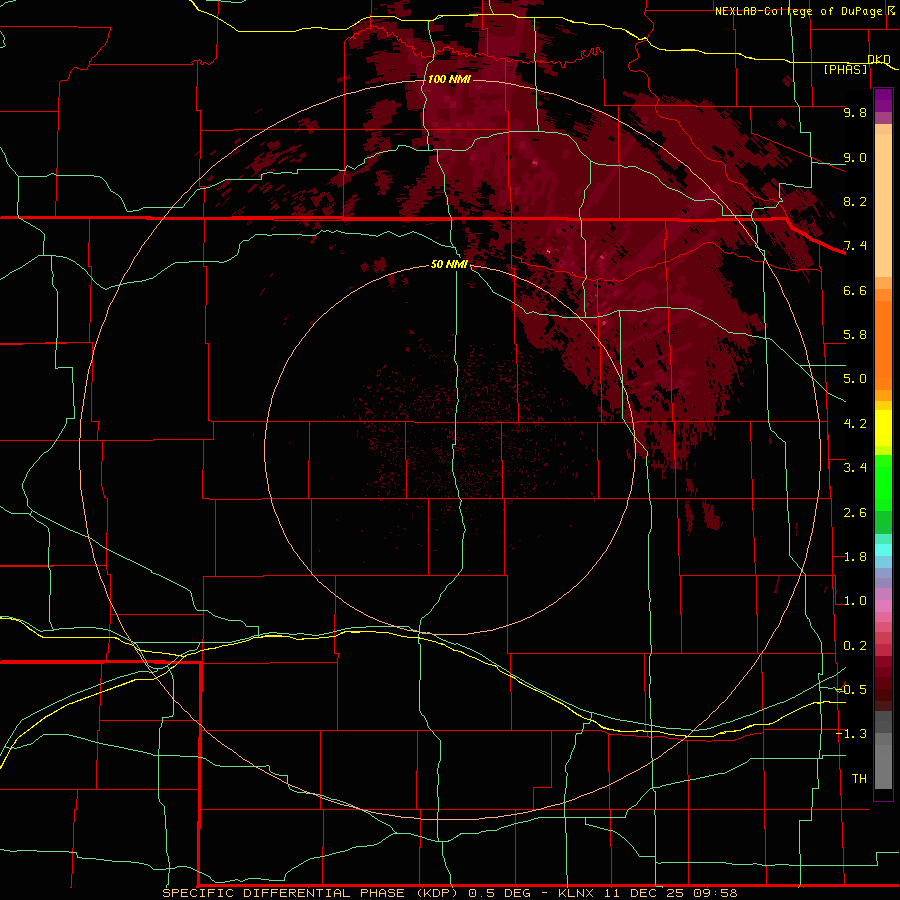Click the 1.8 value on the color scale
Screen dimensions: 900x900
[x=855, y=557]
